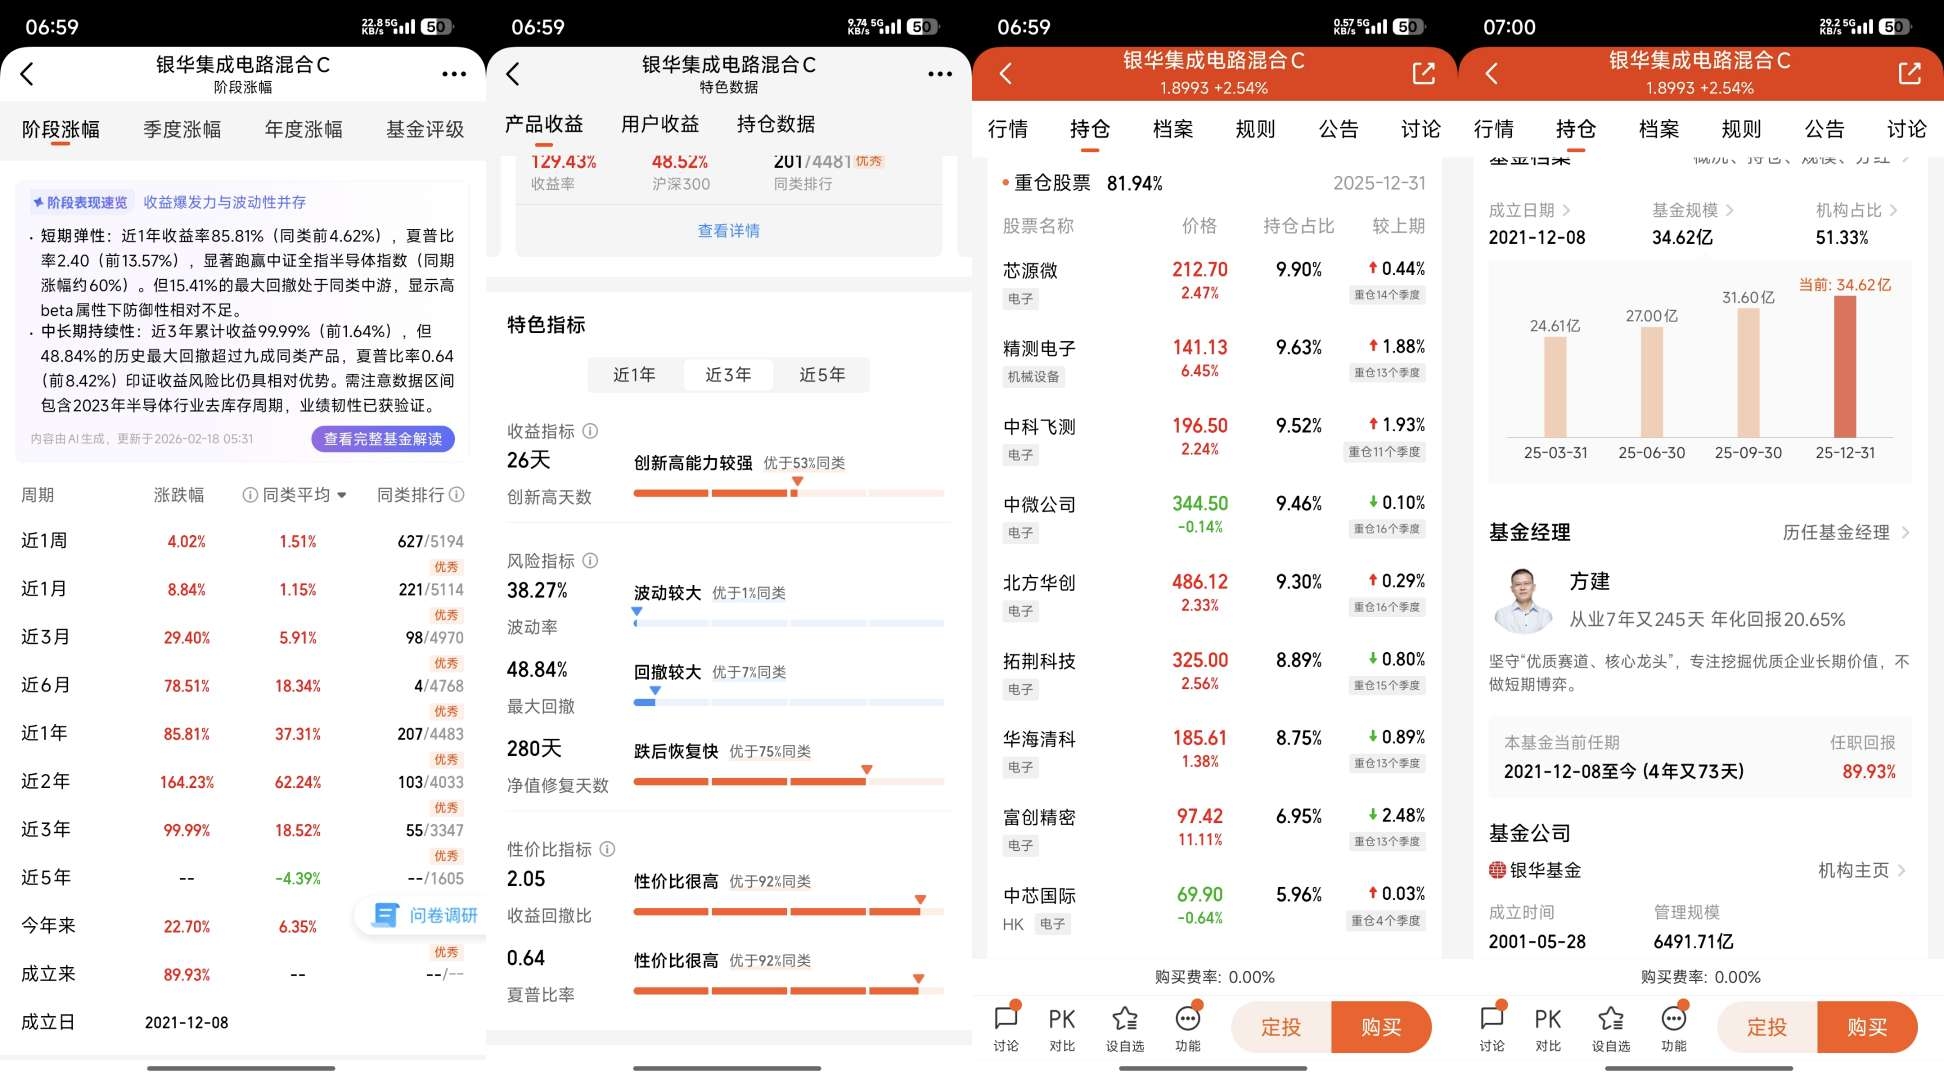The image size is (1944, 1080).
Task: Expand 历任基金经理 chevron
Action: (x=1904, y=532)
